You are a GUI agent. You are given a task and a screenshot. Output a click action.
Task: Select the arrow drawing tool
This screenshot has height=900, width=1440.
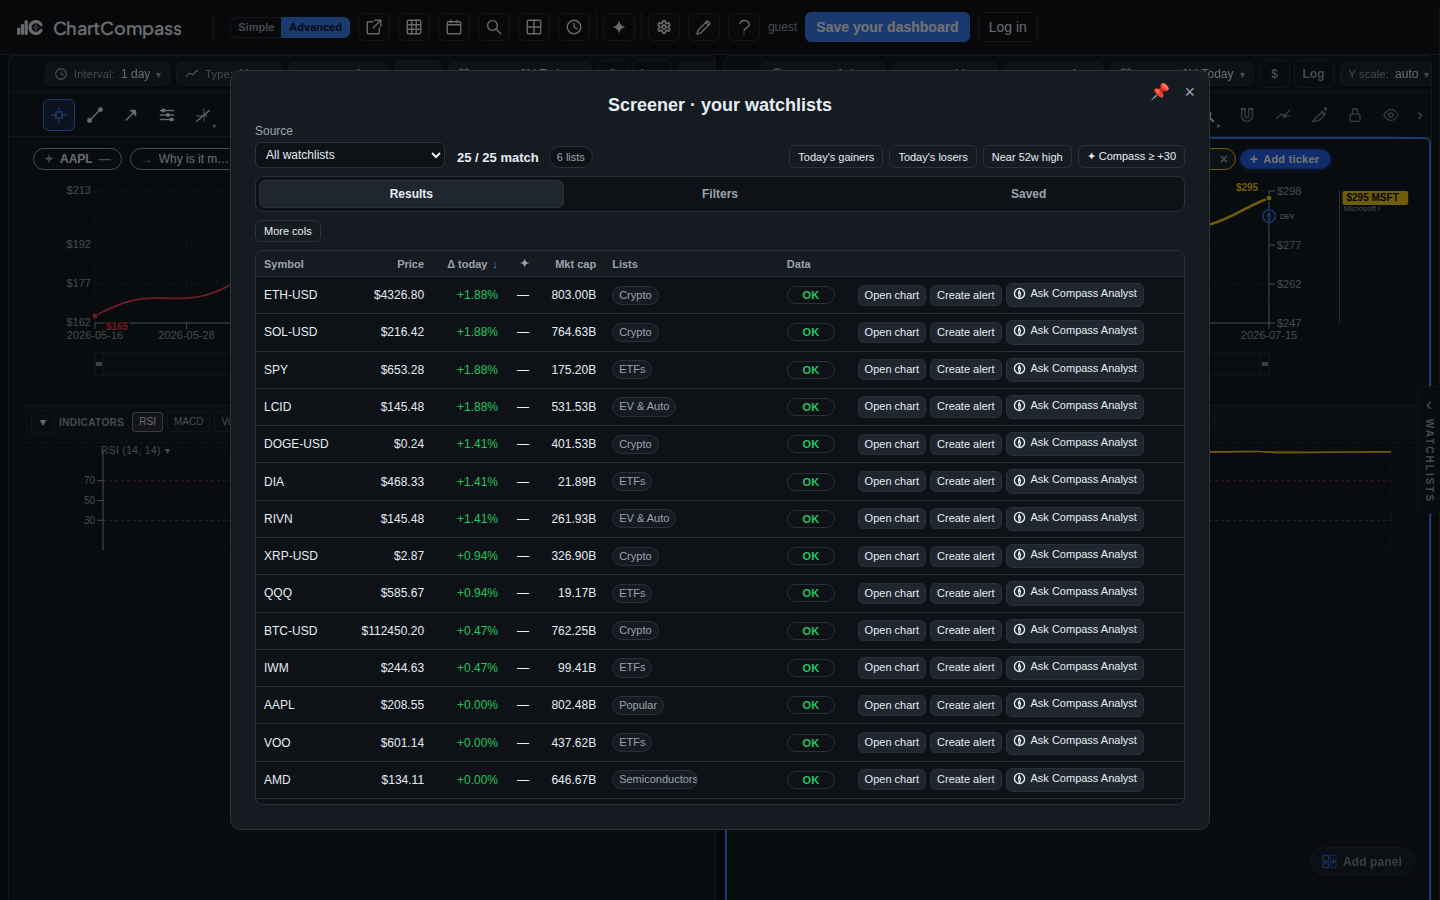pyautogui.click(x=131, y=115)
